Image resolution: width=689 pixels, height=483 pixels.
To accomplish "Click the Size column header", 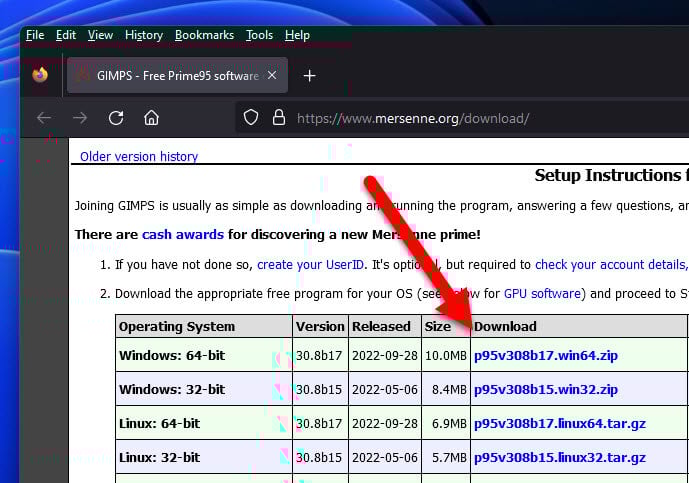I will click(x=446, y=327).
